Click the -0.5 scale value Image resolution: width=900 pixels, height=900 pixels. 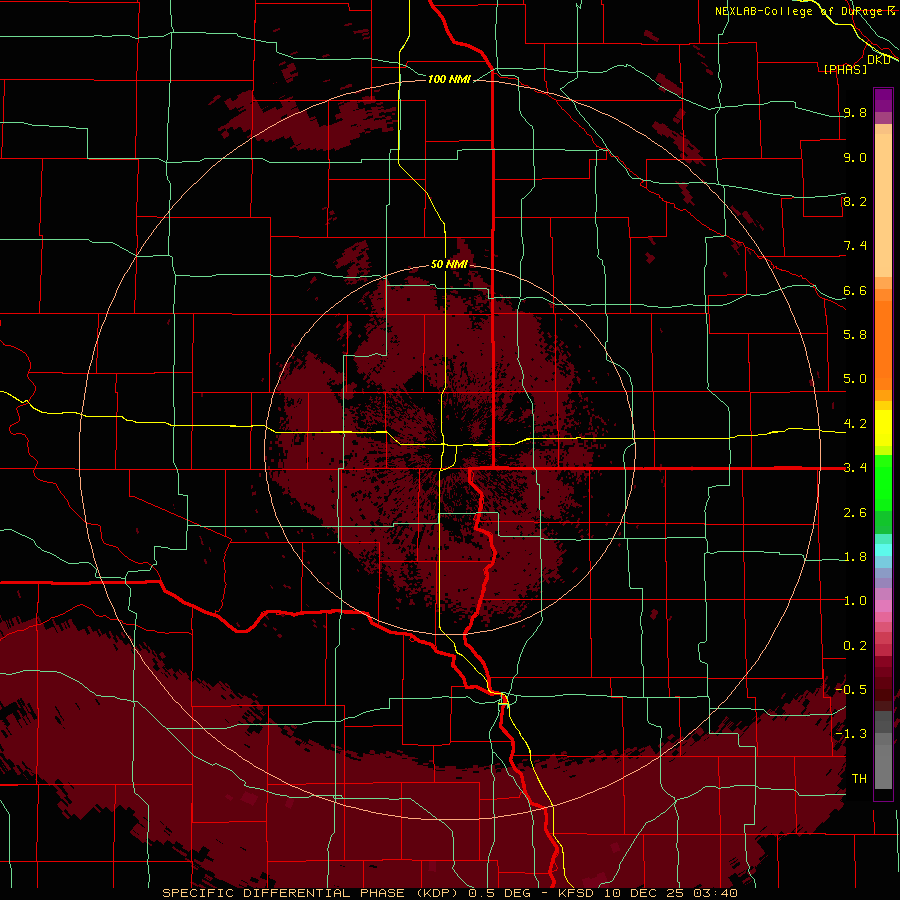click(851, 689)
